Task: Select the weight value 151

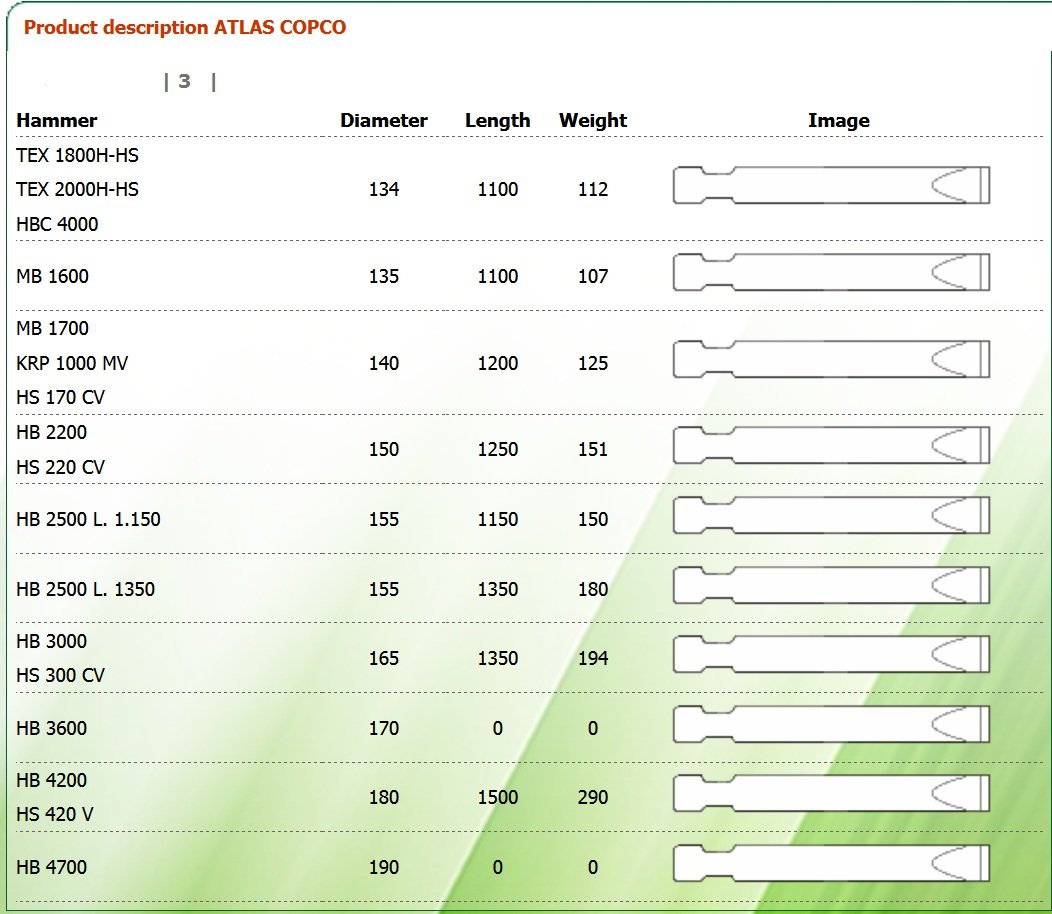Action: pos(593,449)
